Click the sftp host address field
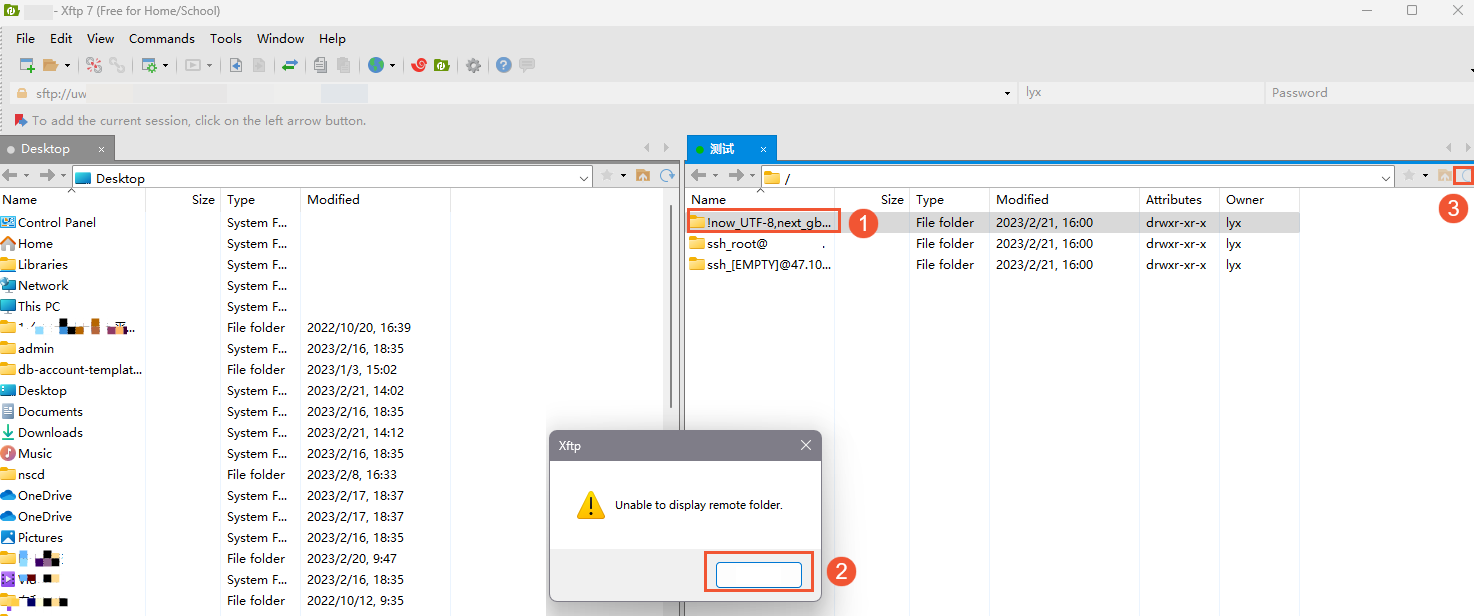This screenshot has height=616, width=1474. [x=515, y=93]
